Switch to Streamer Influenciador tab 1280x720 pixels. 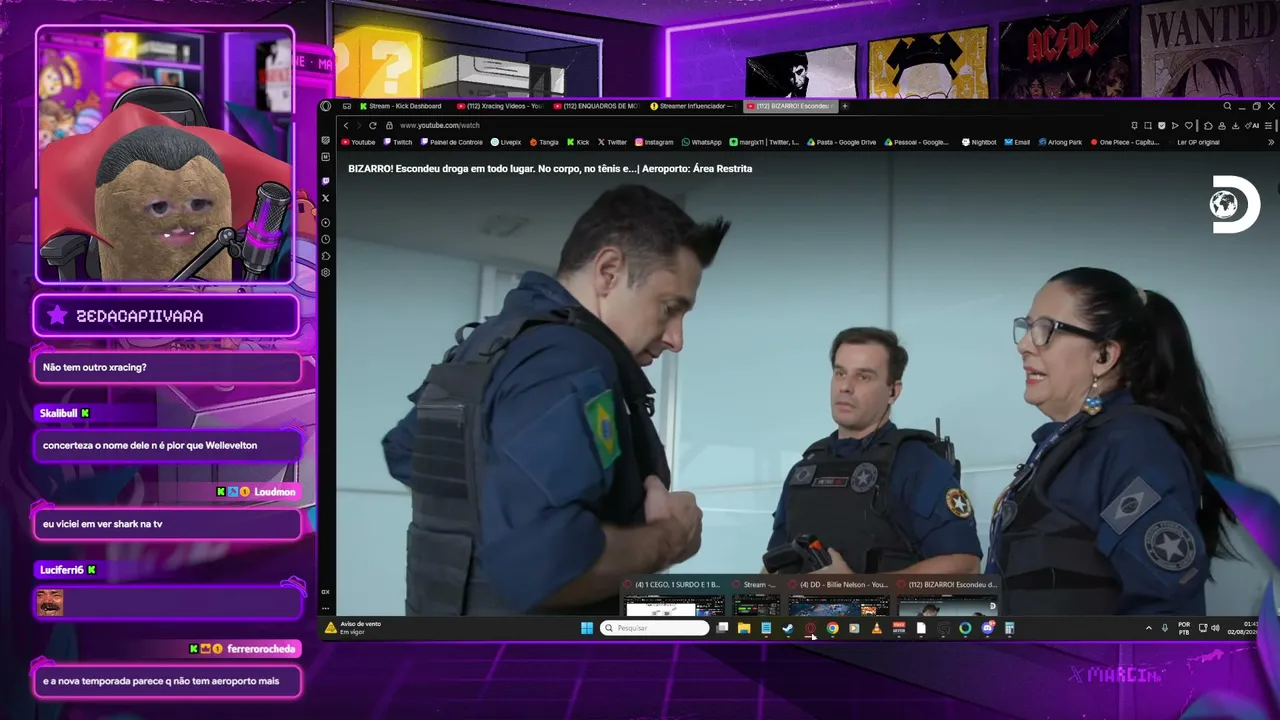[x=693, y=106]
